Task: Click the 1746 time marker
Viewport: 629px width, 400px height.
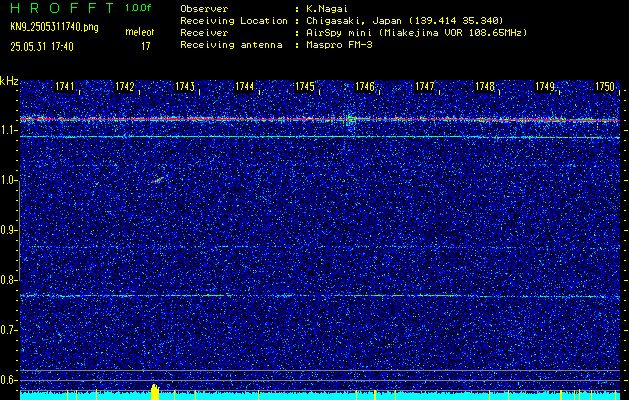Action: tap(365, 86)
